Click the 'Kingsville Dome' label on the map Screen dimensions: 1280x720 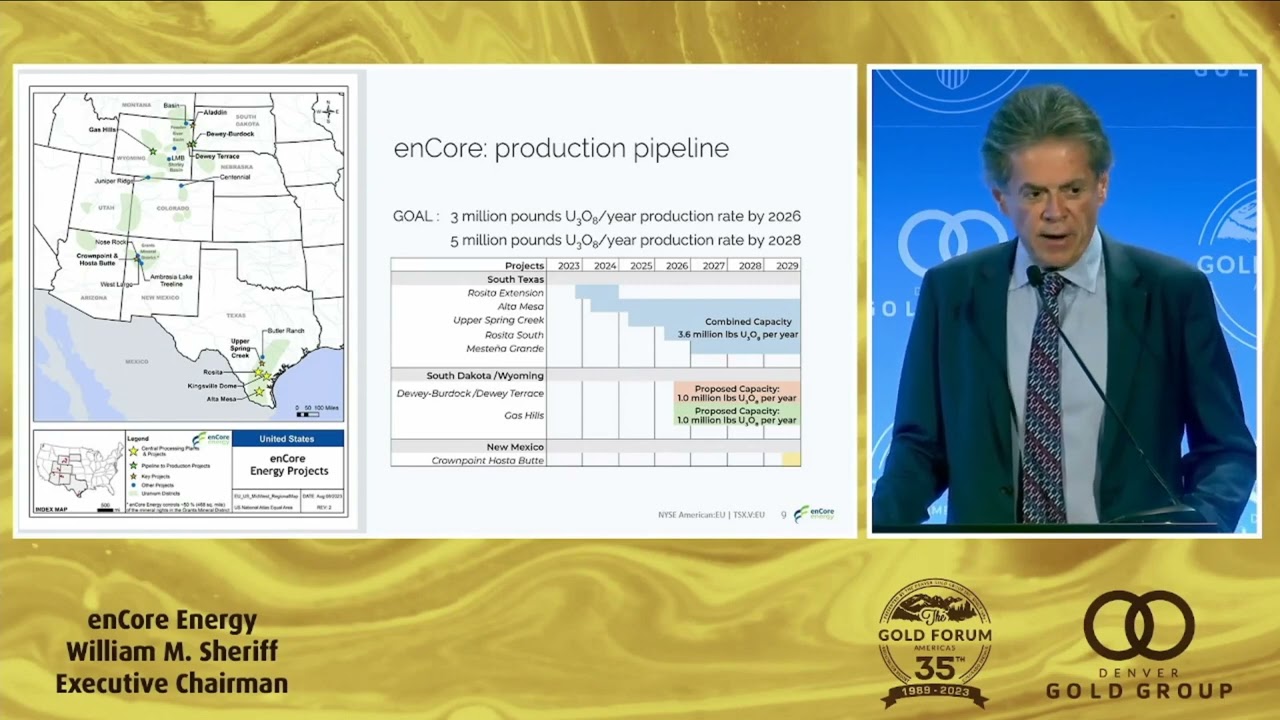(211, 386)
